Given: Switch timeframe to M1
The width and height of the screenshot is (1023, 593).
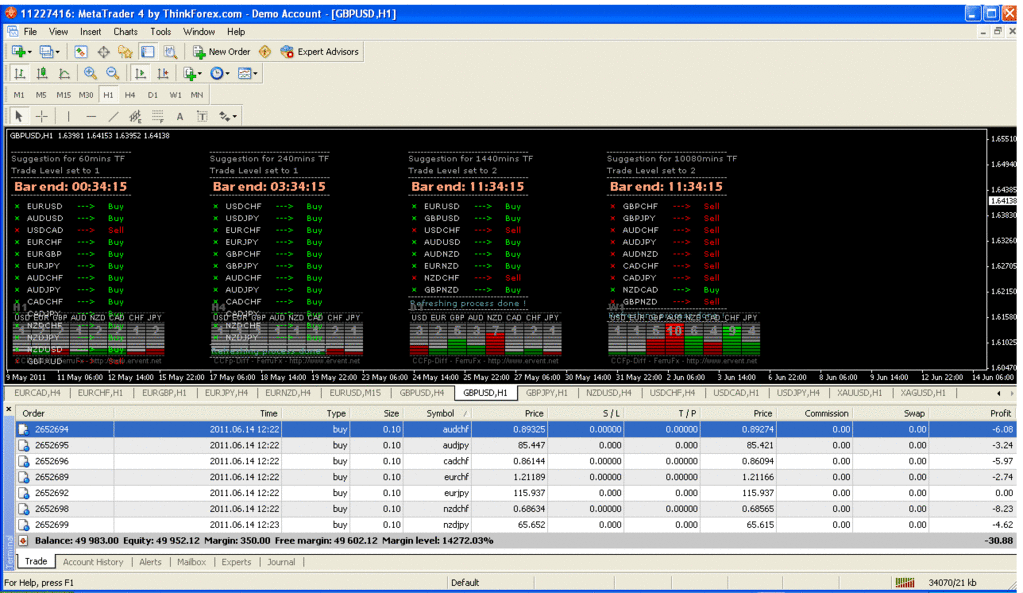Looking at the screenshot, I should click(19, 95).
